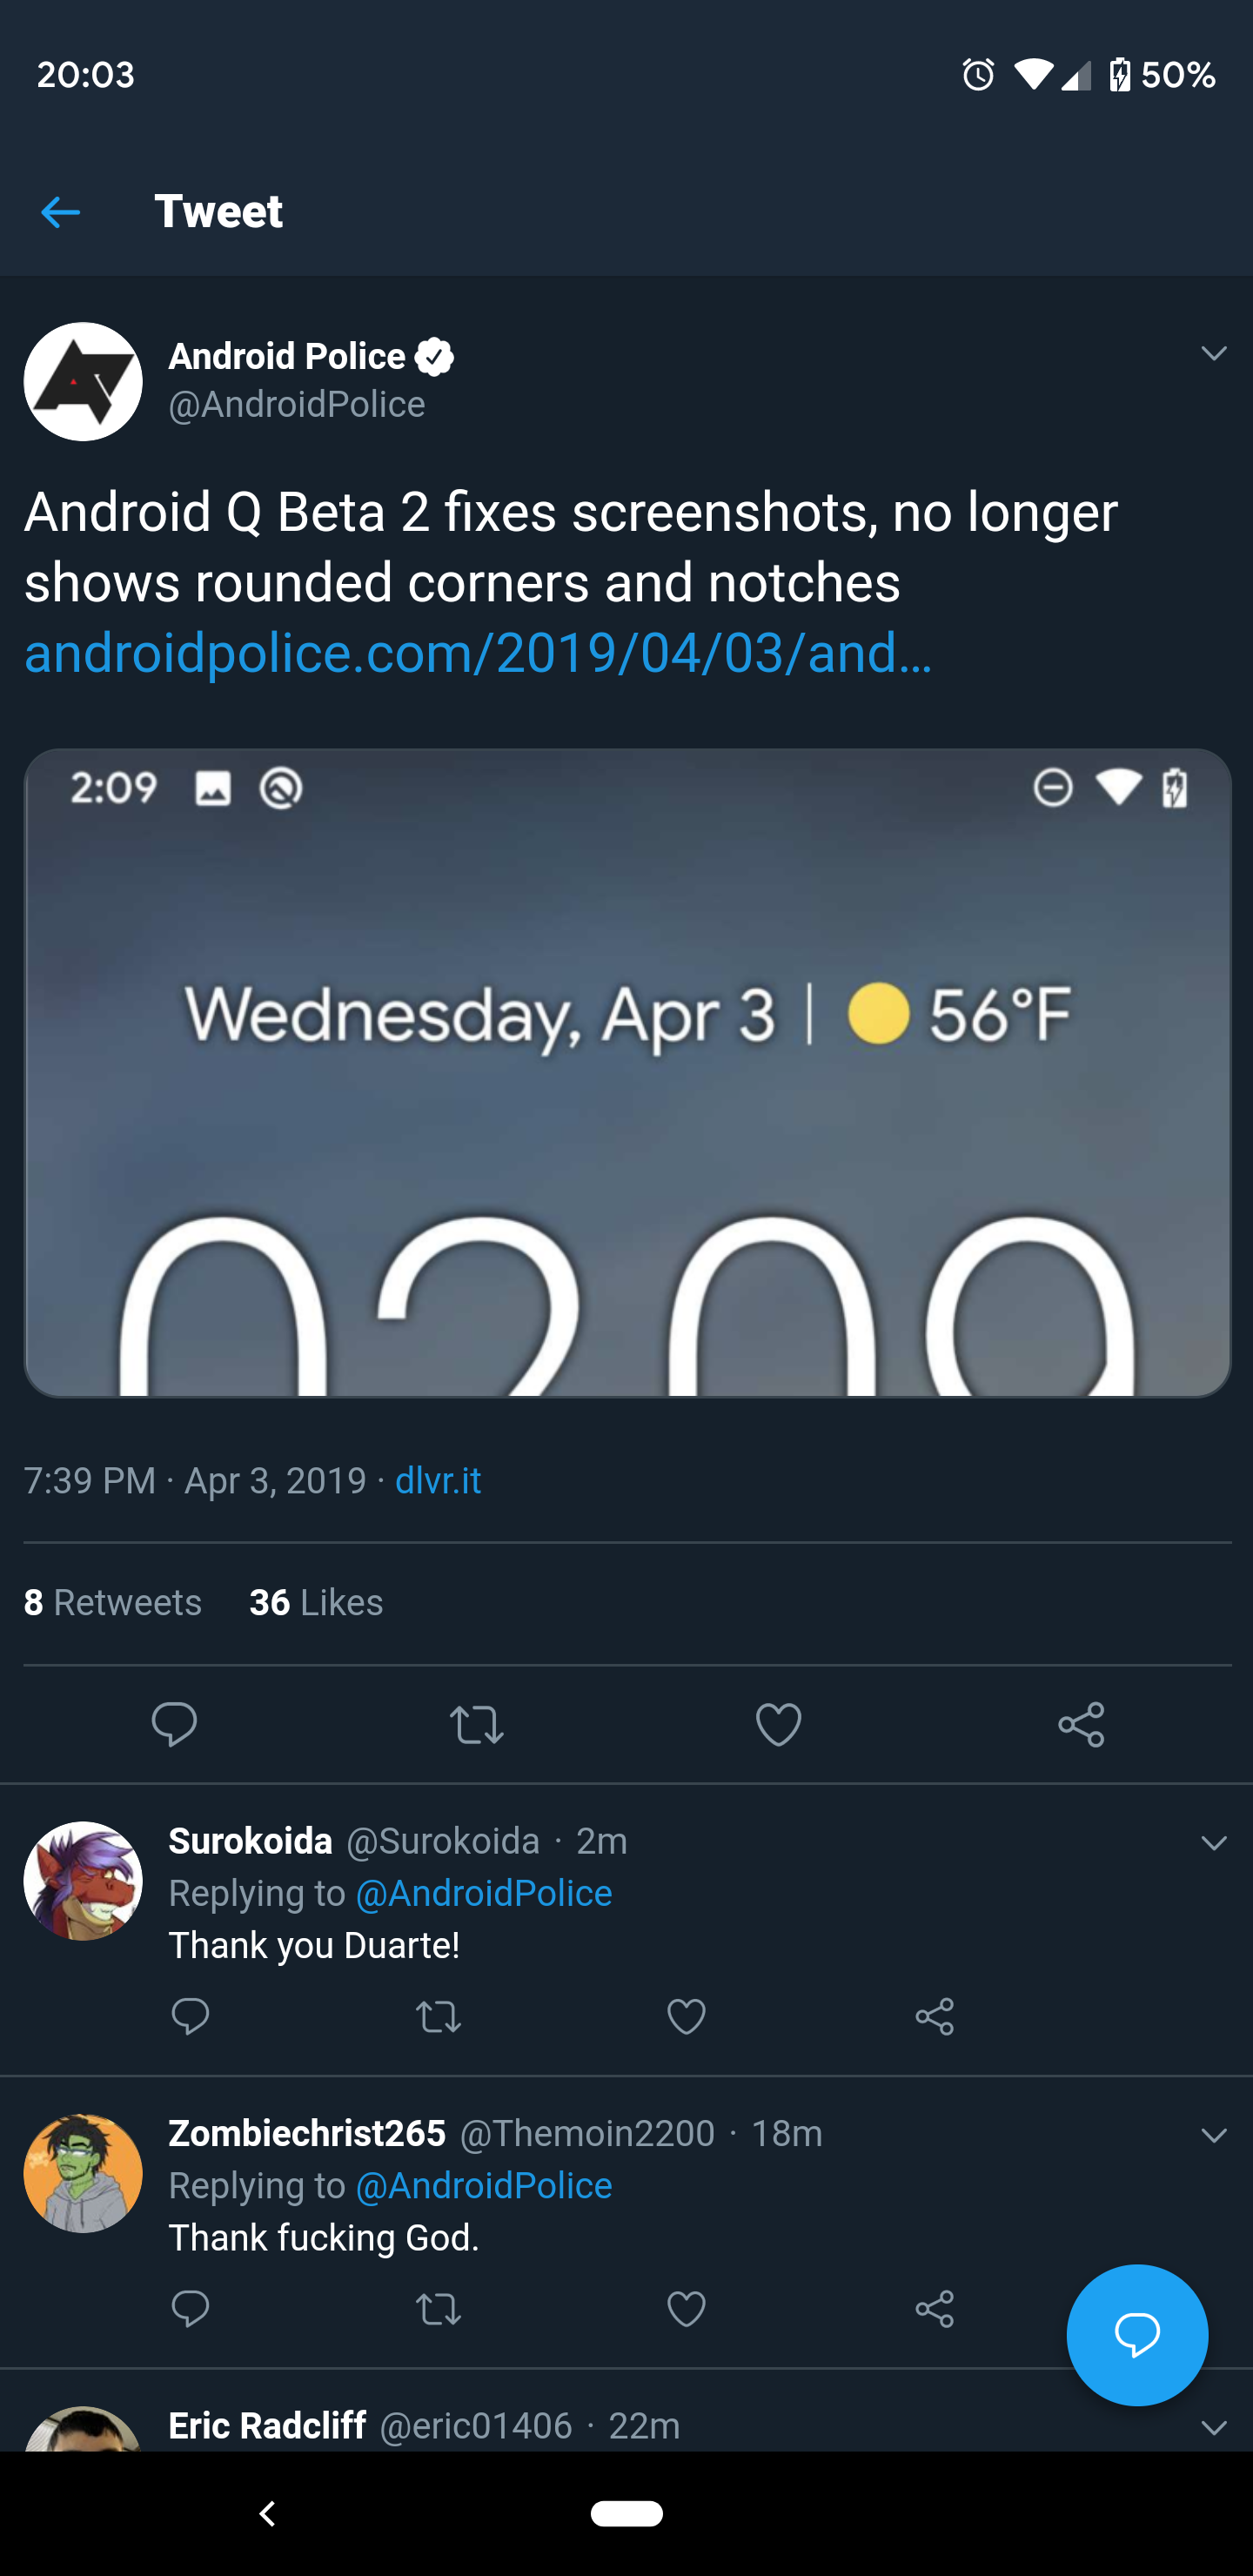Like Zombiechrist265's reply
1253x2576 pixels.
coord(686,2308)
